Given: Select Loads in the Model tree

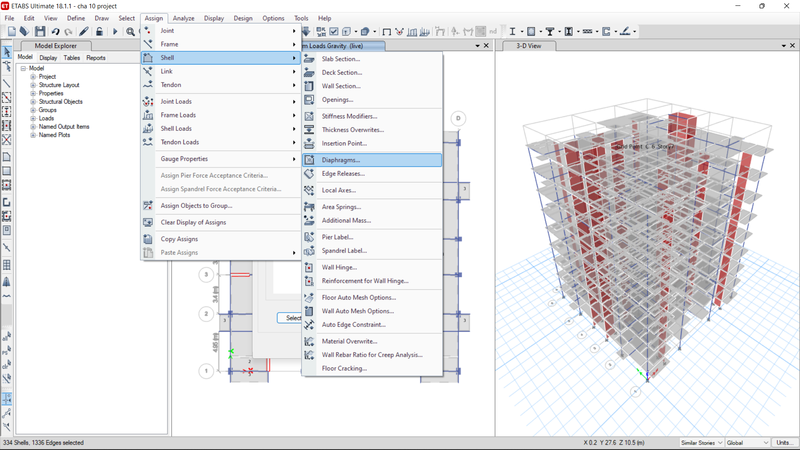Looking at the screenshot, I should (x=46, y=118).
